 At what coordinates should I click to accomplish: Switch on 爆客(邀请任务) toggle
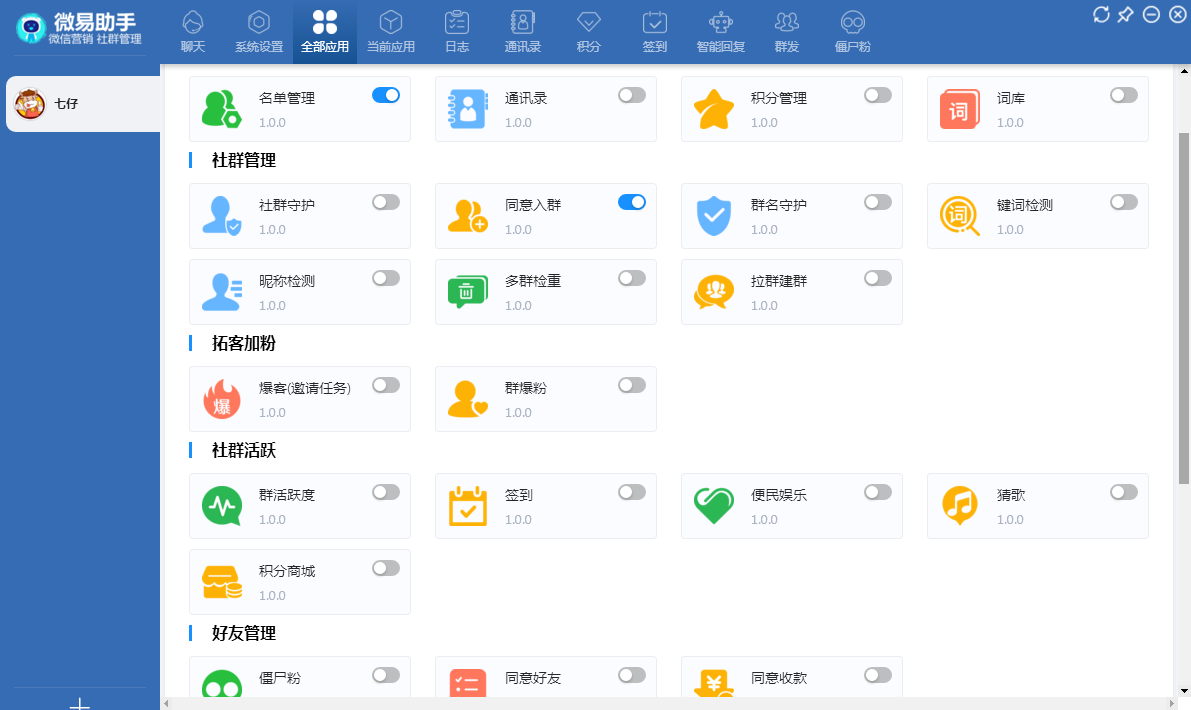click(386, 385)
